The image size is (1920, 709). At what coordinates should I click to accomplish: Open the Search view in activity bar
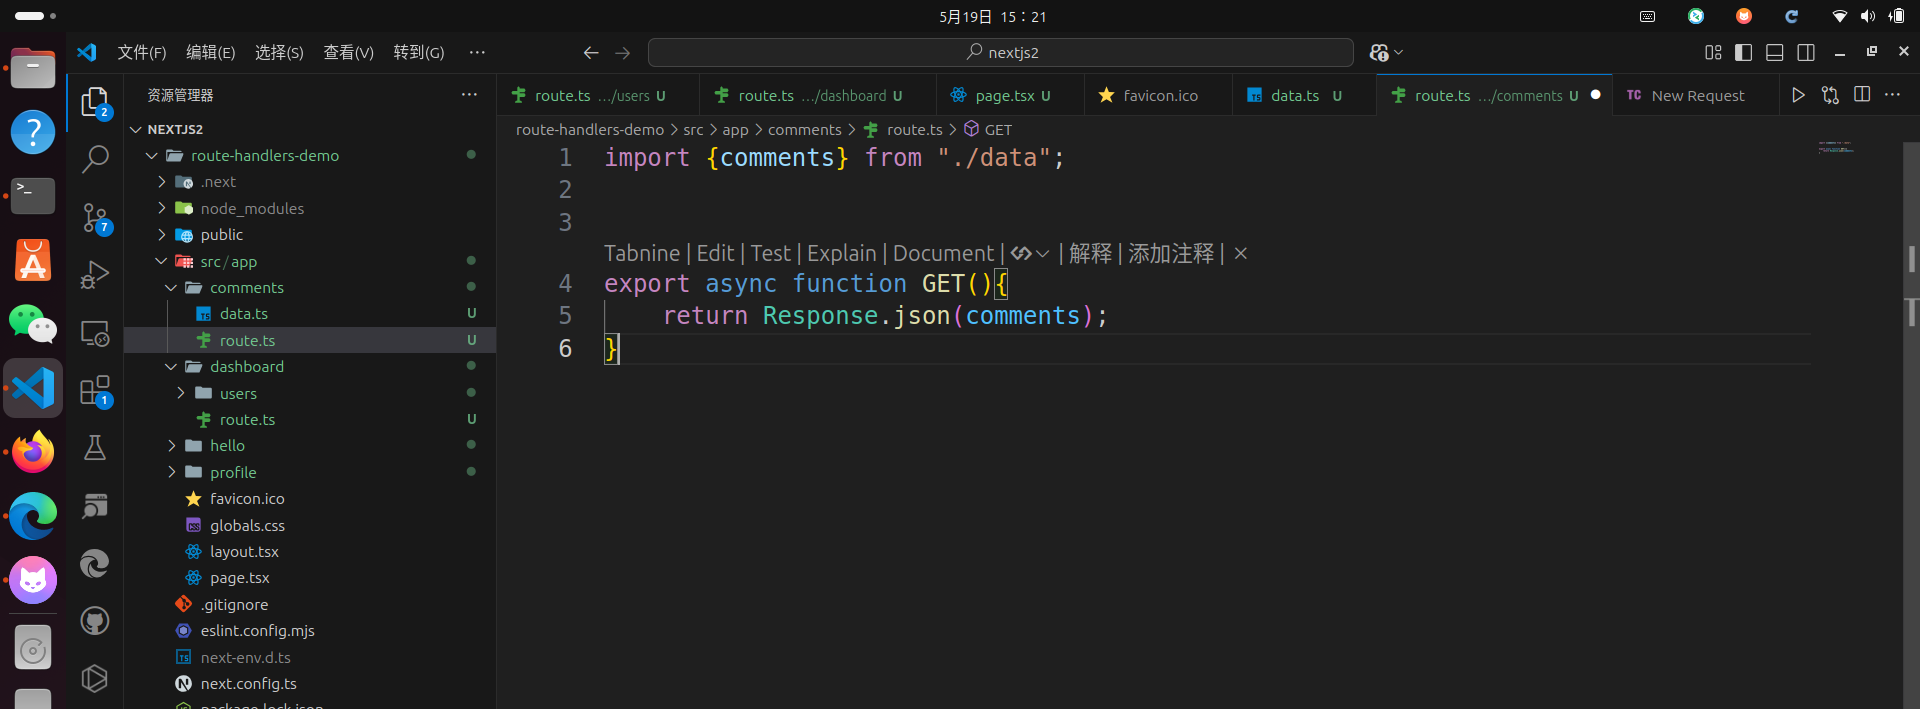click(x=95, y=159)
